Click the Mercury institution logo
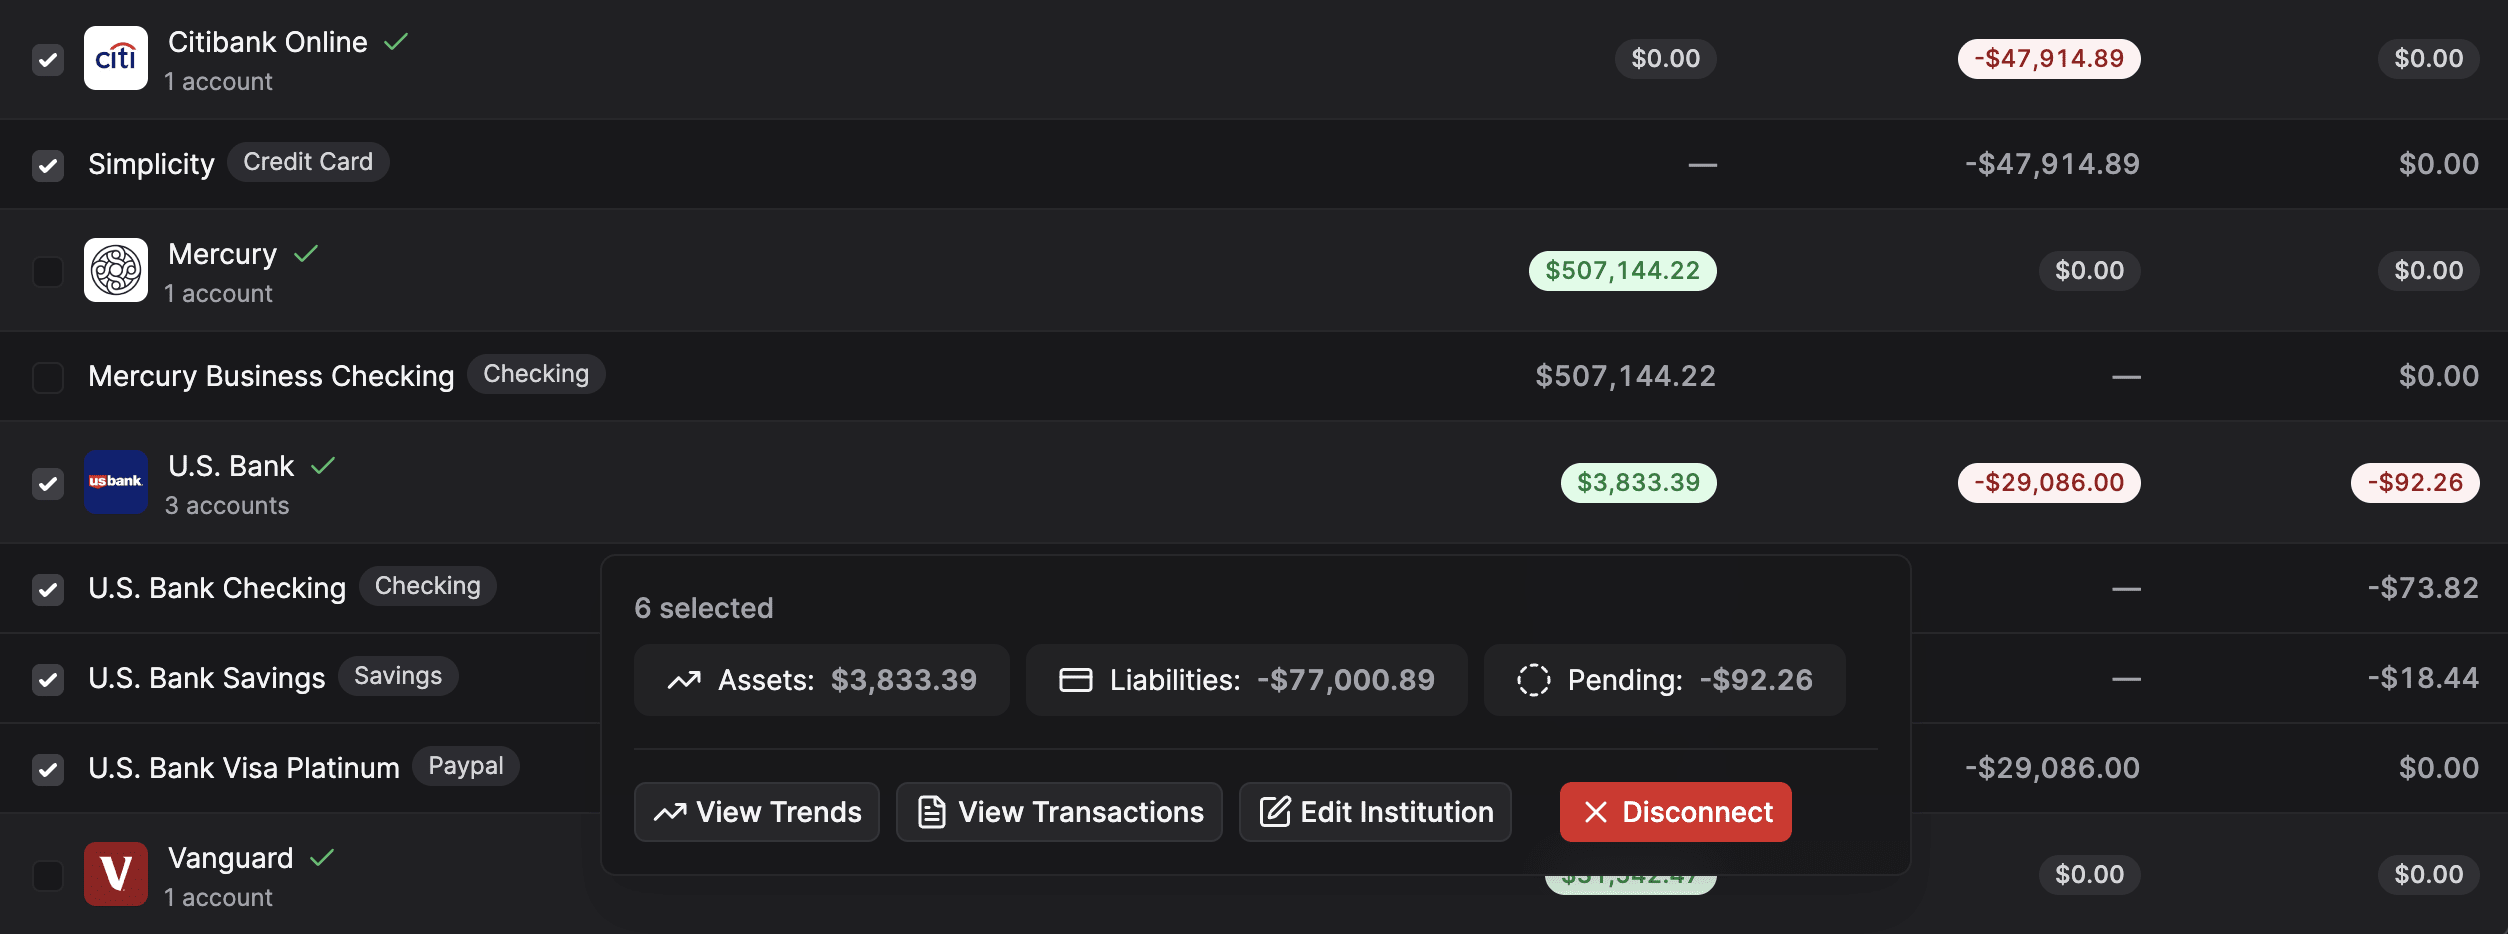This screenshot has height=934, width=2508. click(x=116, y=270)
